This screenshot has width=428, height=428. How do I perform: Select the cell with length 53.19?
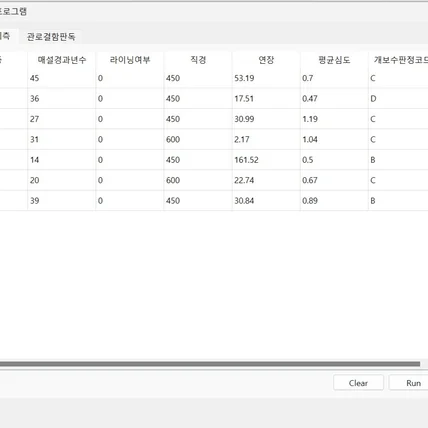coord(266,78)
